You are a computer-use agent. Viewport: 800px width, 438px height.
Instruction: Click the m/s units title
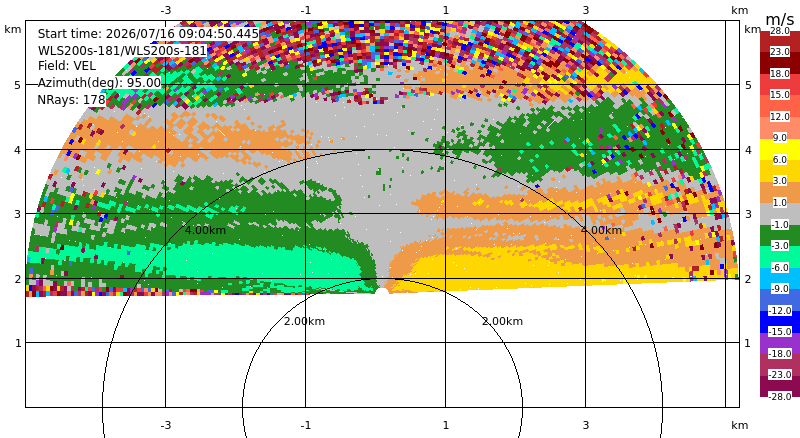[x=780, y=19]
